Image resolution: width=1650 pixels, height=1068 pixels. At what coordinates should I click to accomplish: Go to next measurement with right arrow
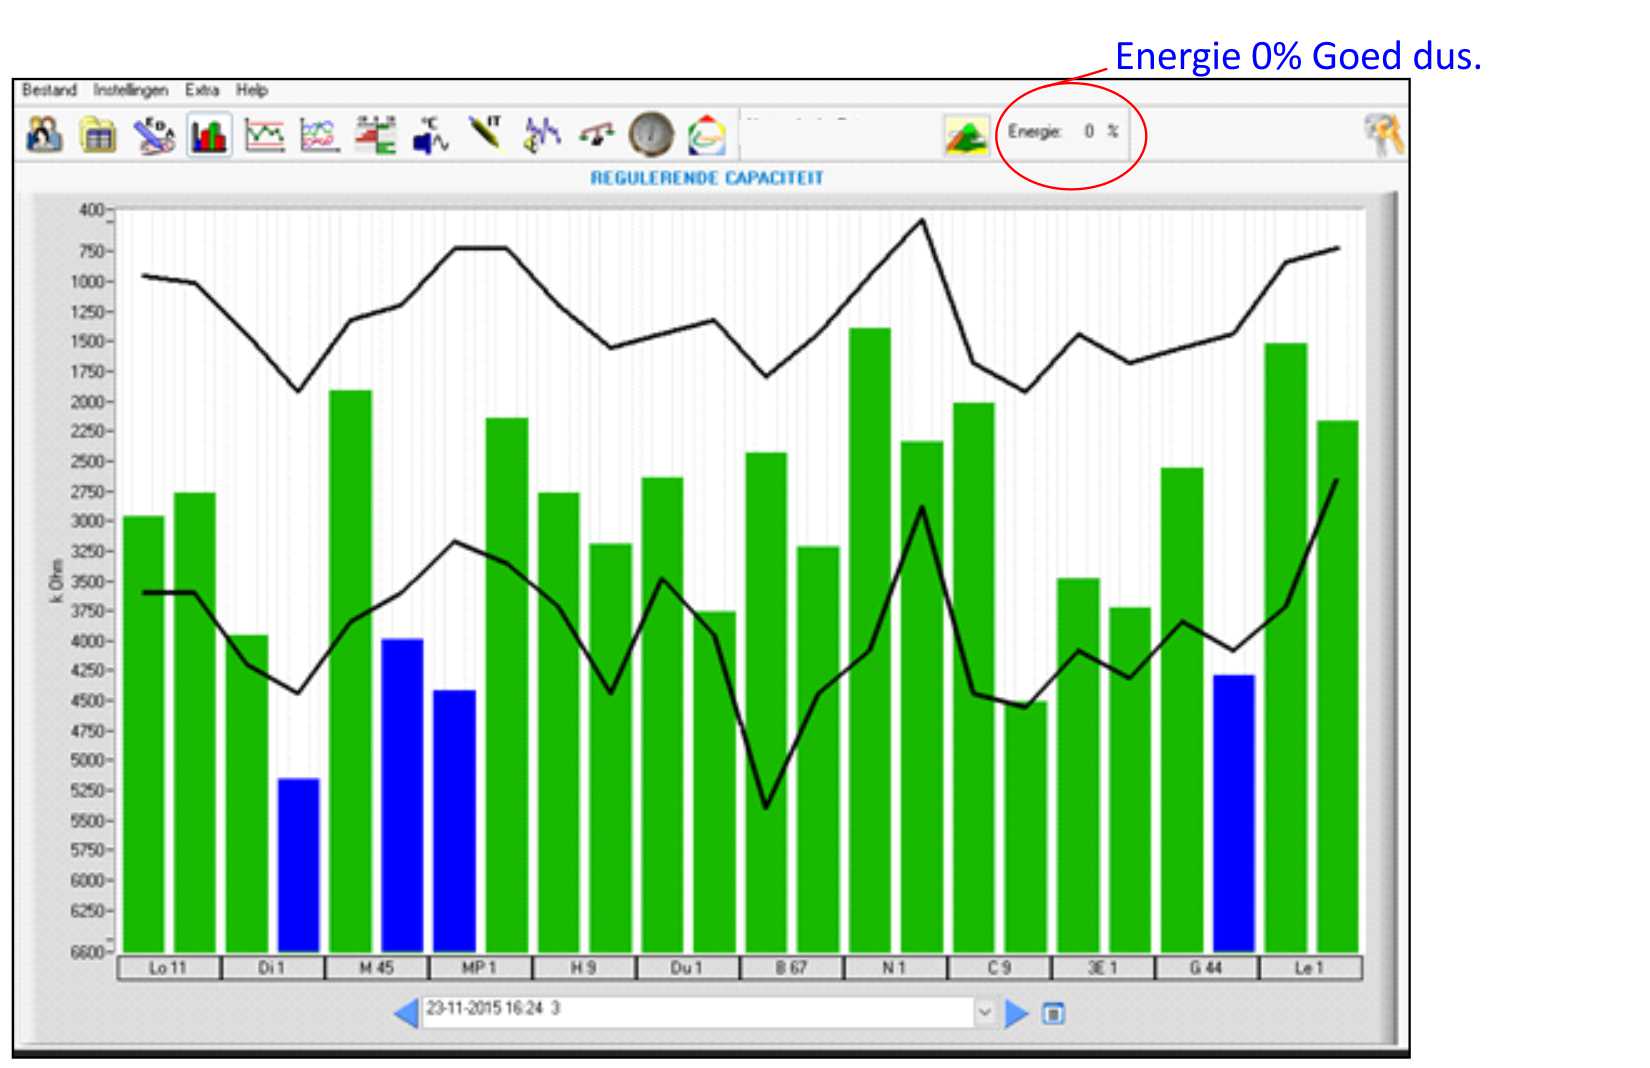tap(1015, 1013)
